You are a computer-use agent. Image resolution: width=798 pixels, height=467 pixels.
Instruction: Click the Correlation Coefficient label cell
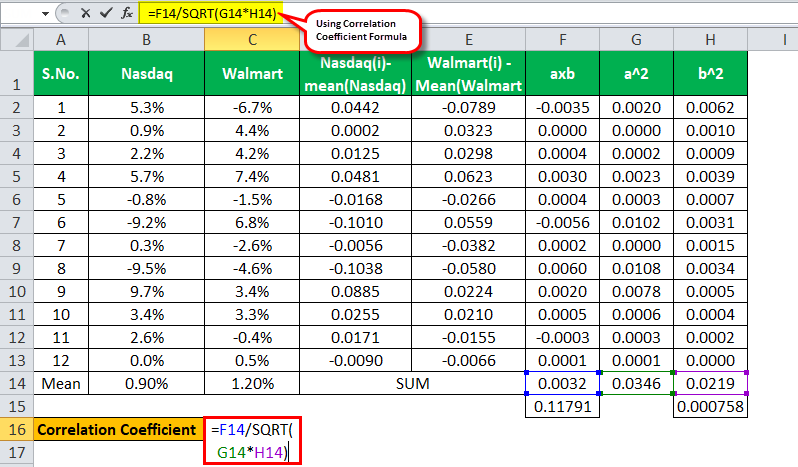117,429
